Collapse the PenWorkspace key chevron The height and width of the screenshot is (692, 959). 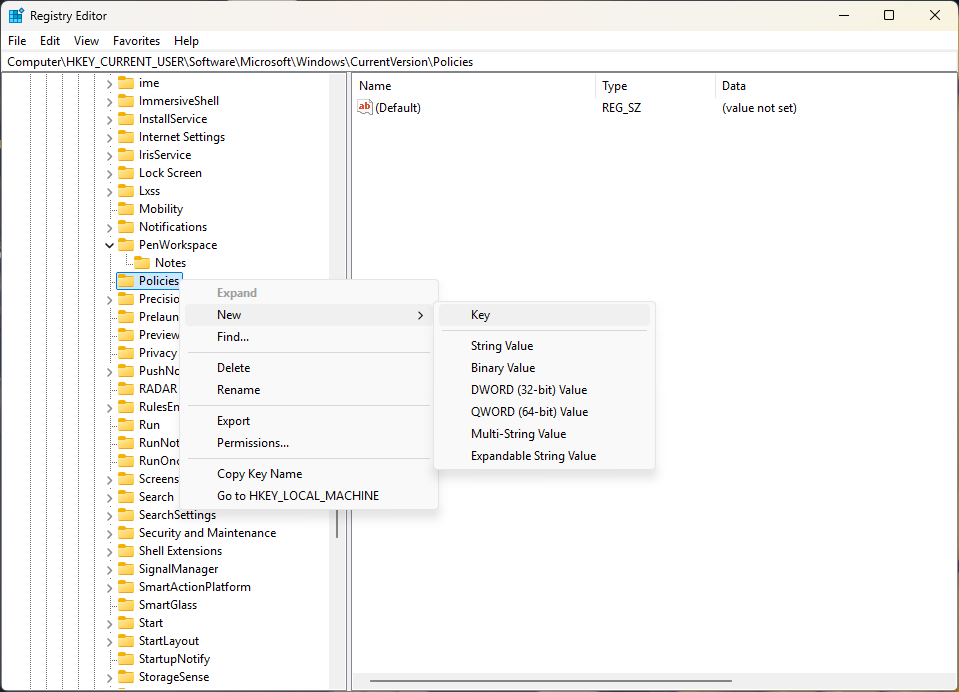coord(109,244)
